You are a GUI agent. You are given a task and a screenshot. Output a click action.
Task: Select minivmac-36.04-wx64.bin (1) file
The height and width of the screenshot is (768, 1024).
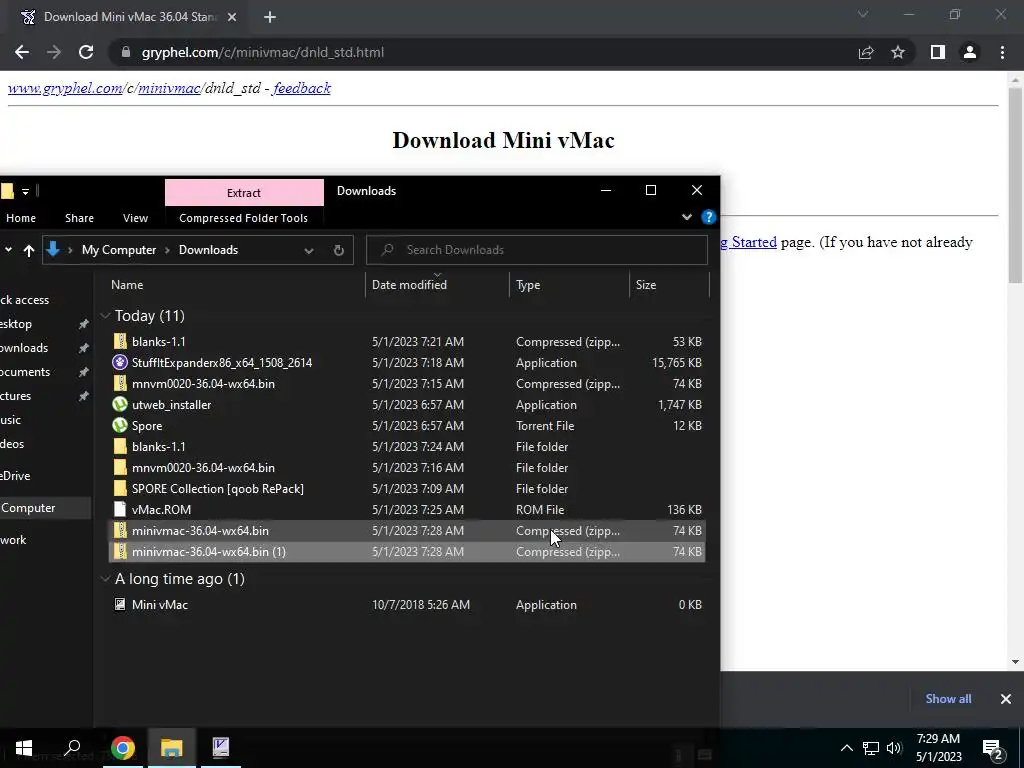point(406,552)
